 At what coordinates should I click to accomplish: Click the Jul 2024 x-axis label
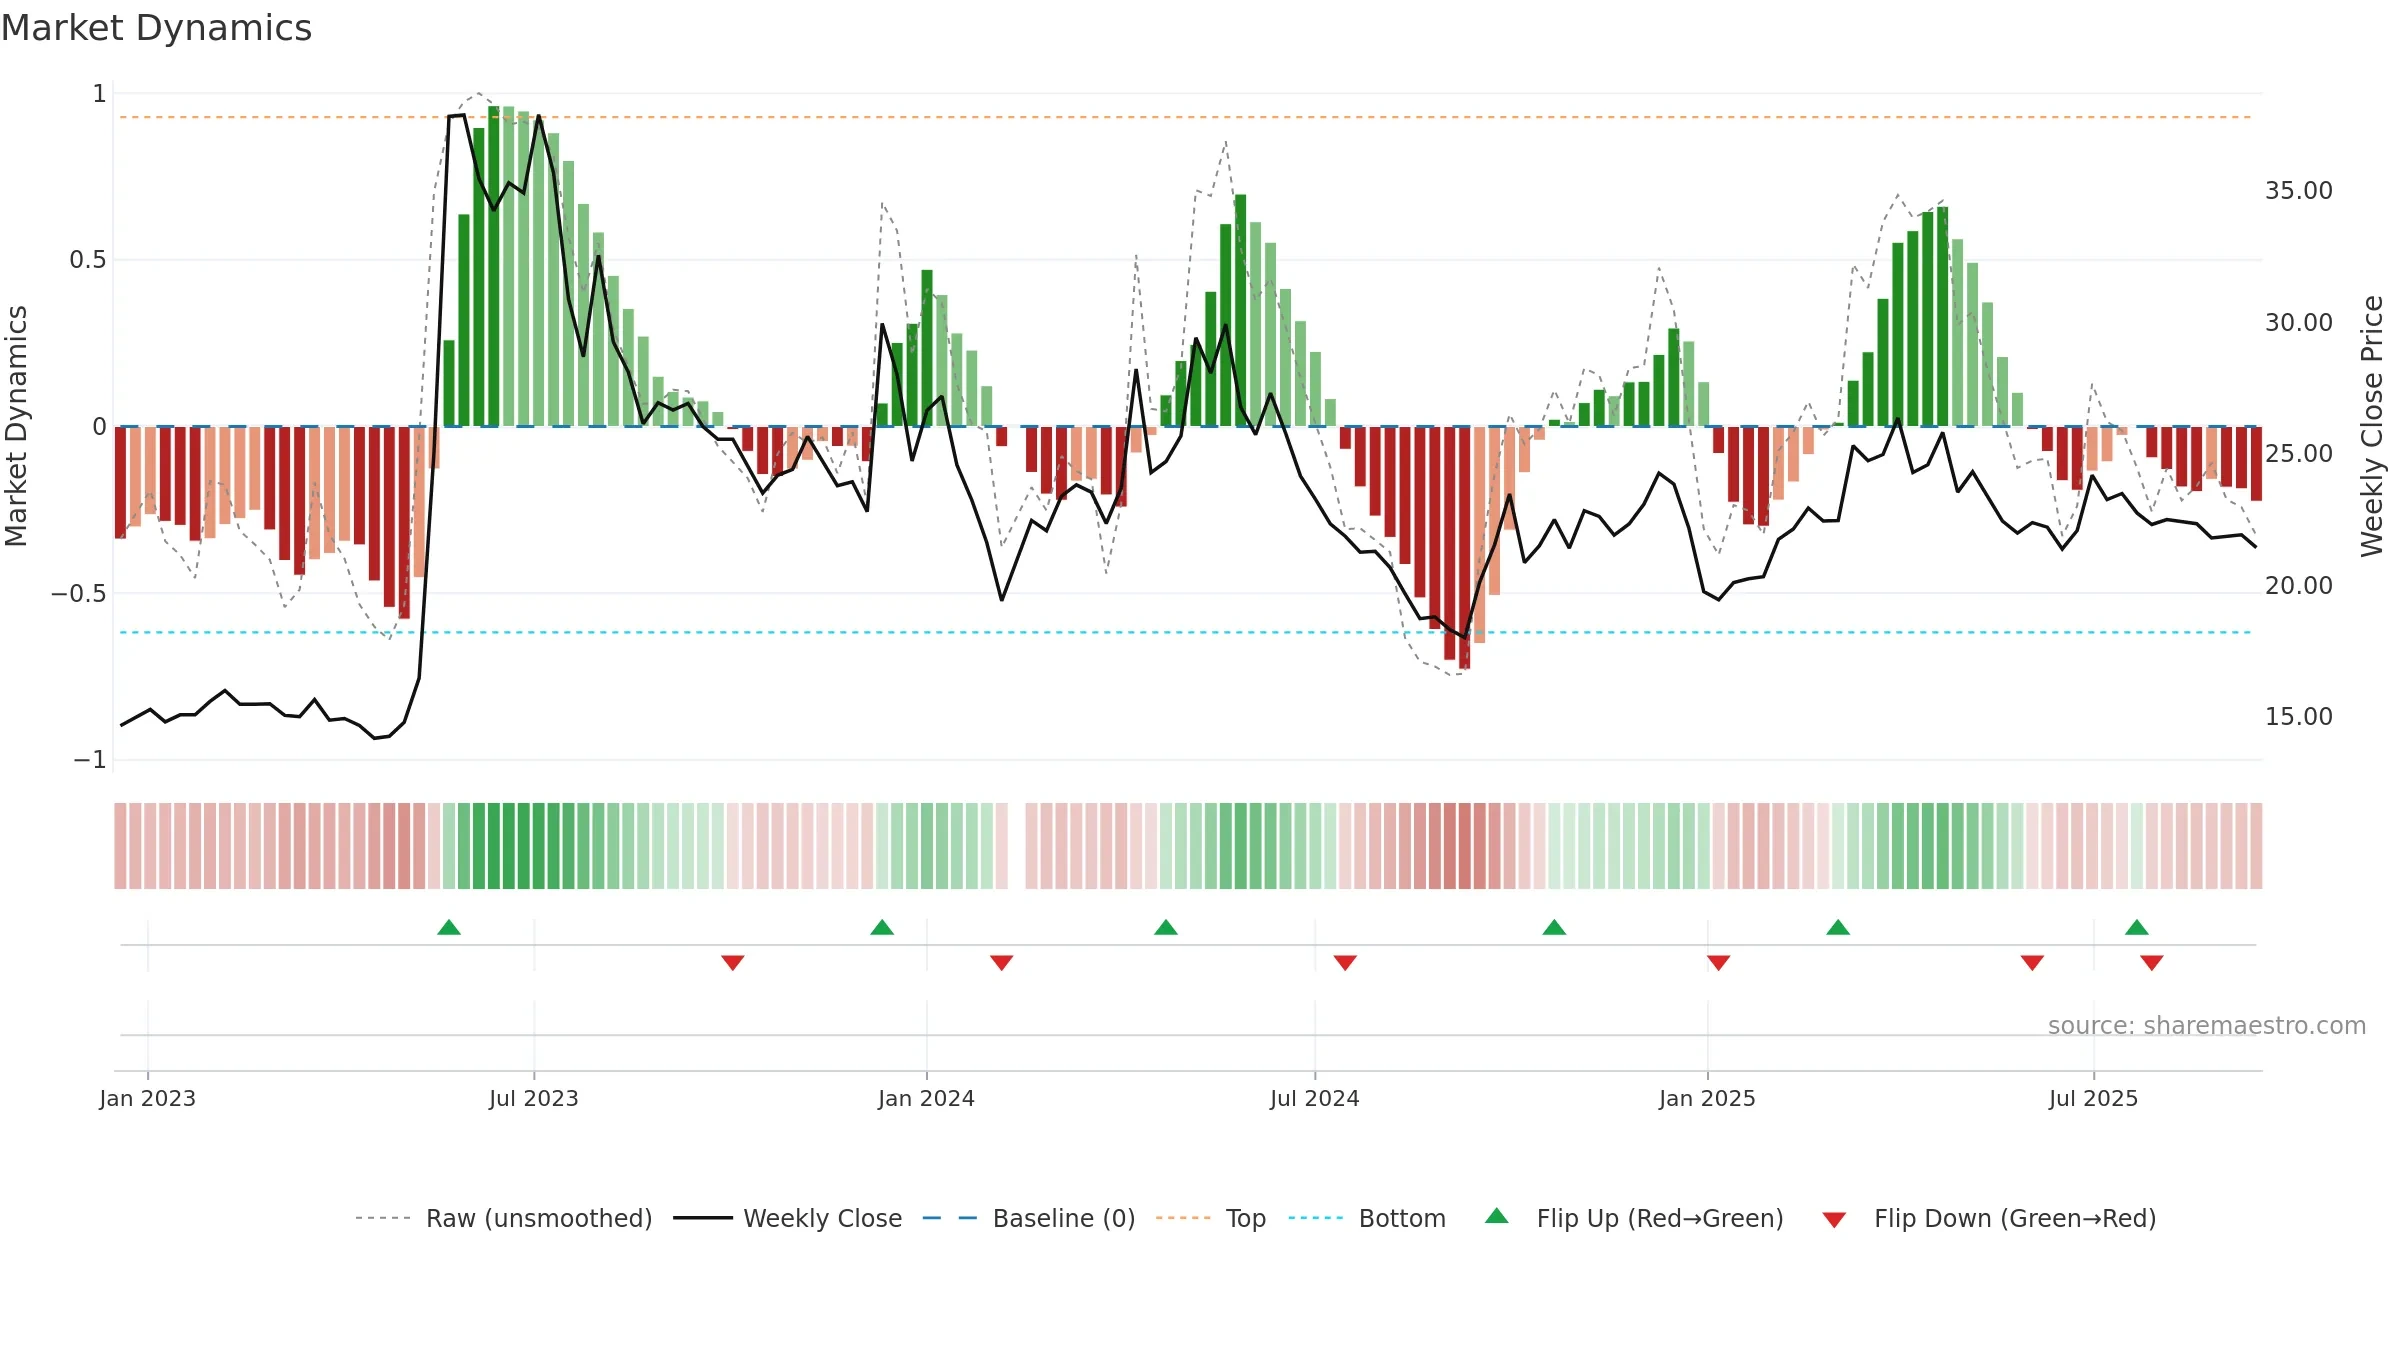1315,1098
